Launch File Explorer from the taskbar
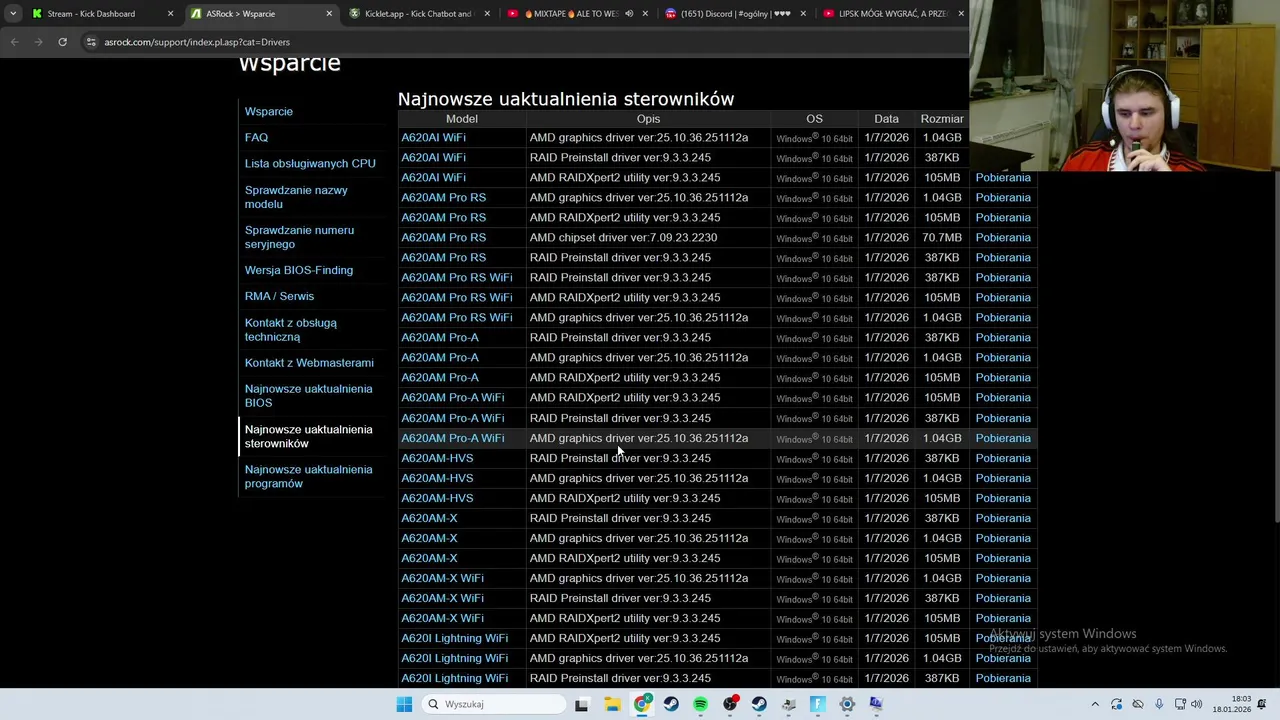1280x720 pixels. click(612, 704)
